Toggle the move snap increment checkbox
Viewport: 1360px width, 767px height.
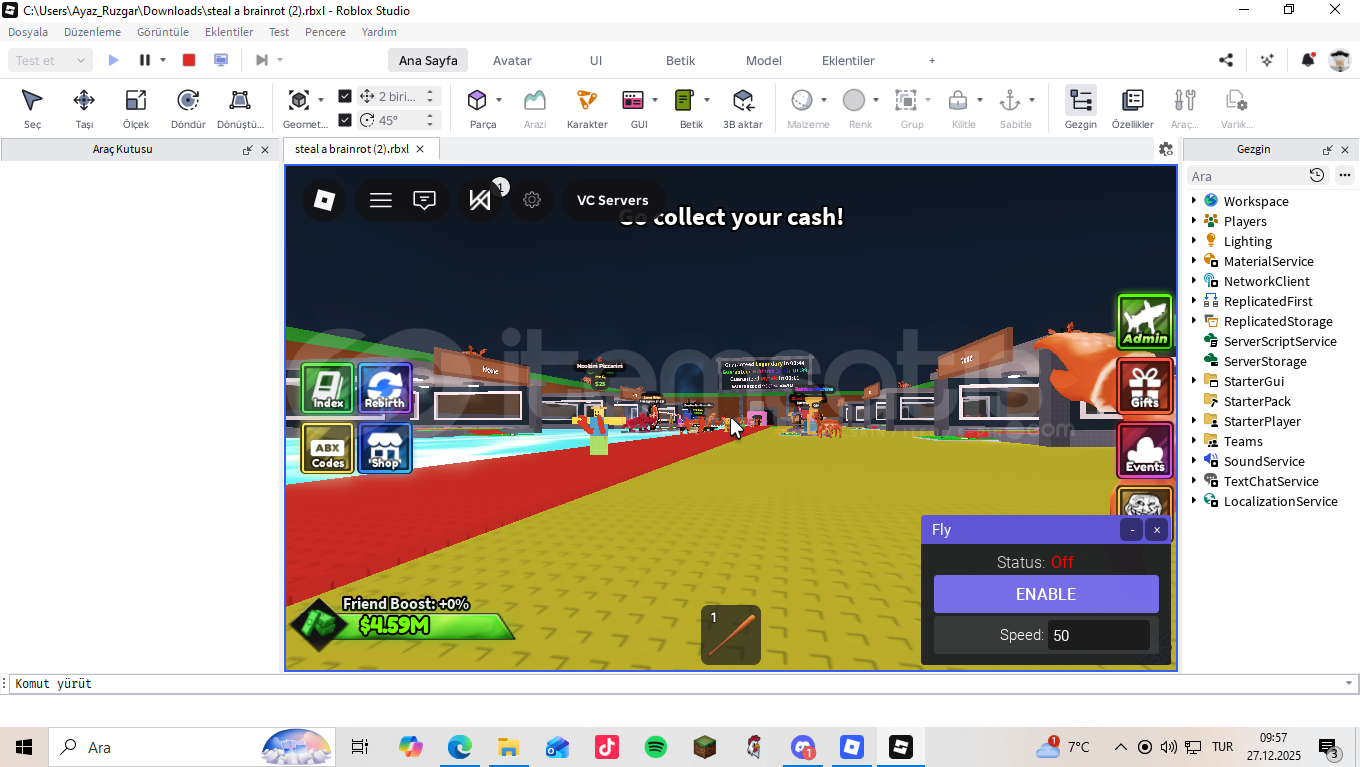(345, 96)
